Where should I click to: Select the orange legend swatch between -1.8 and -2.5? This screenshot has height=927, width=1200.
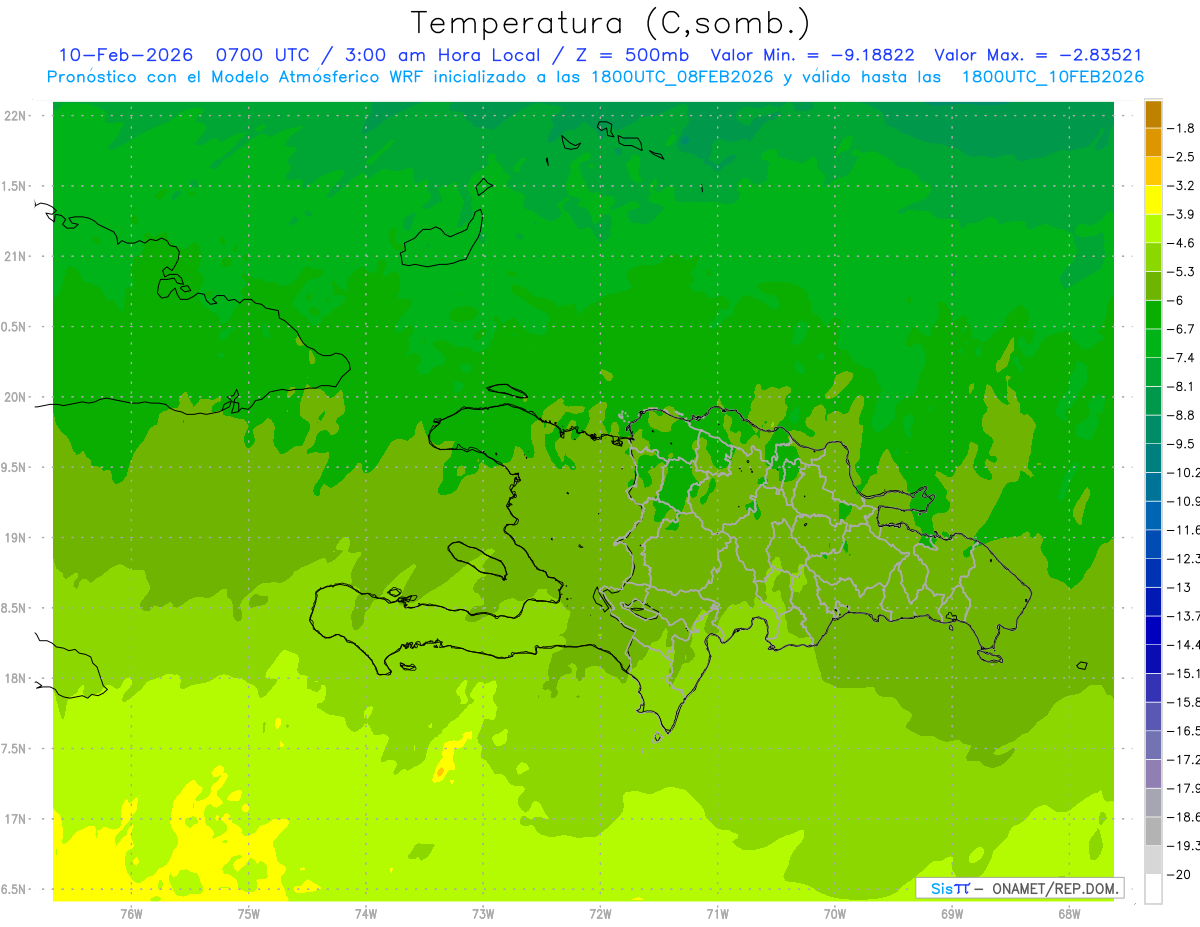click(1153, 143)
